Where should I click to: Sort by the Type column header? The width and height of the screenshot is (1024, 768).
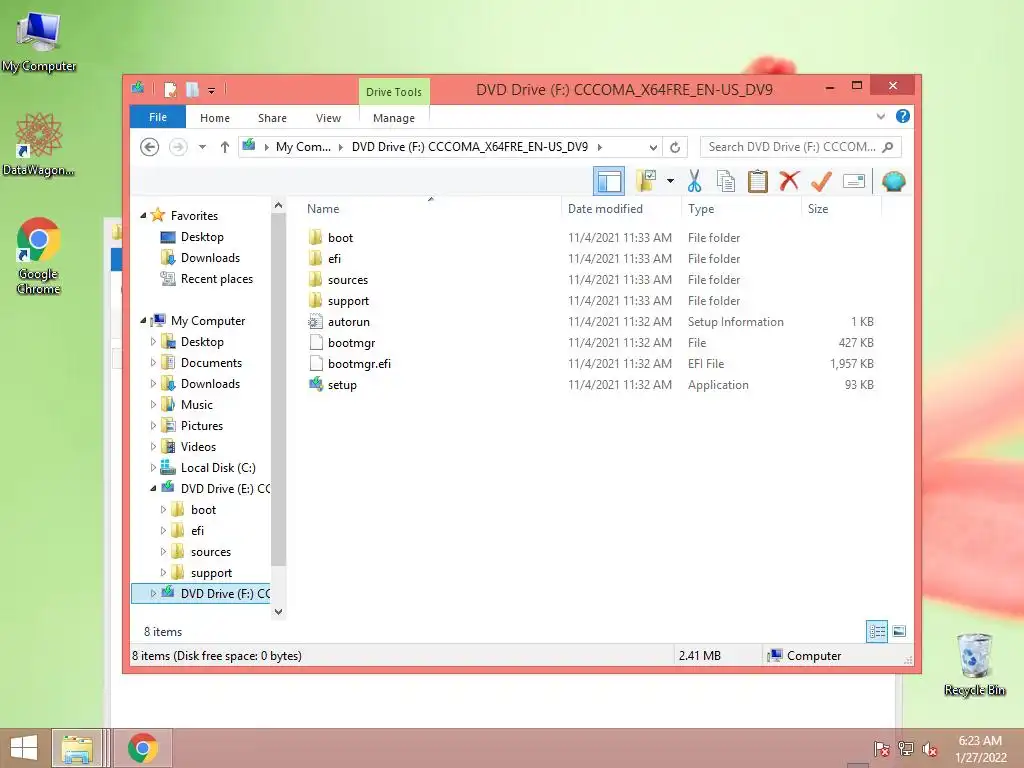[x=701, y=208]
